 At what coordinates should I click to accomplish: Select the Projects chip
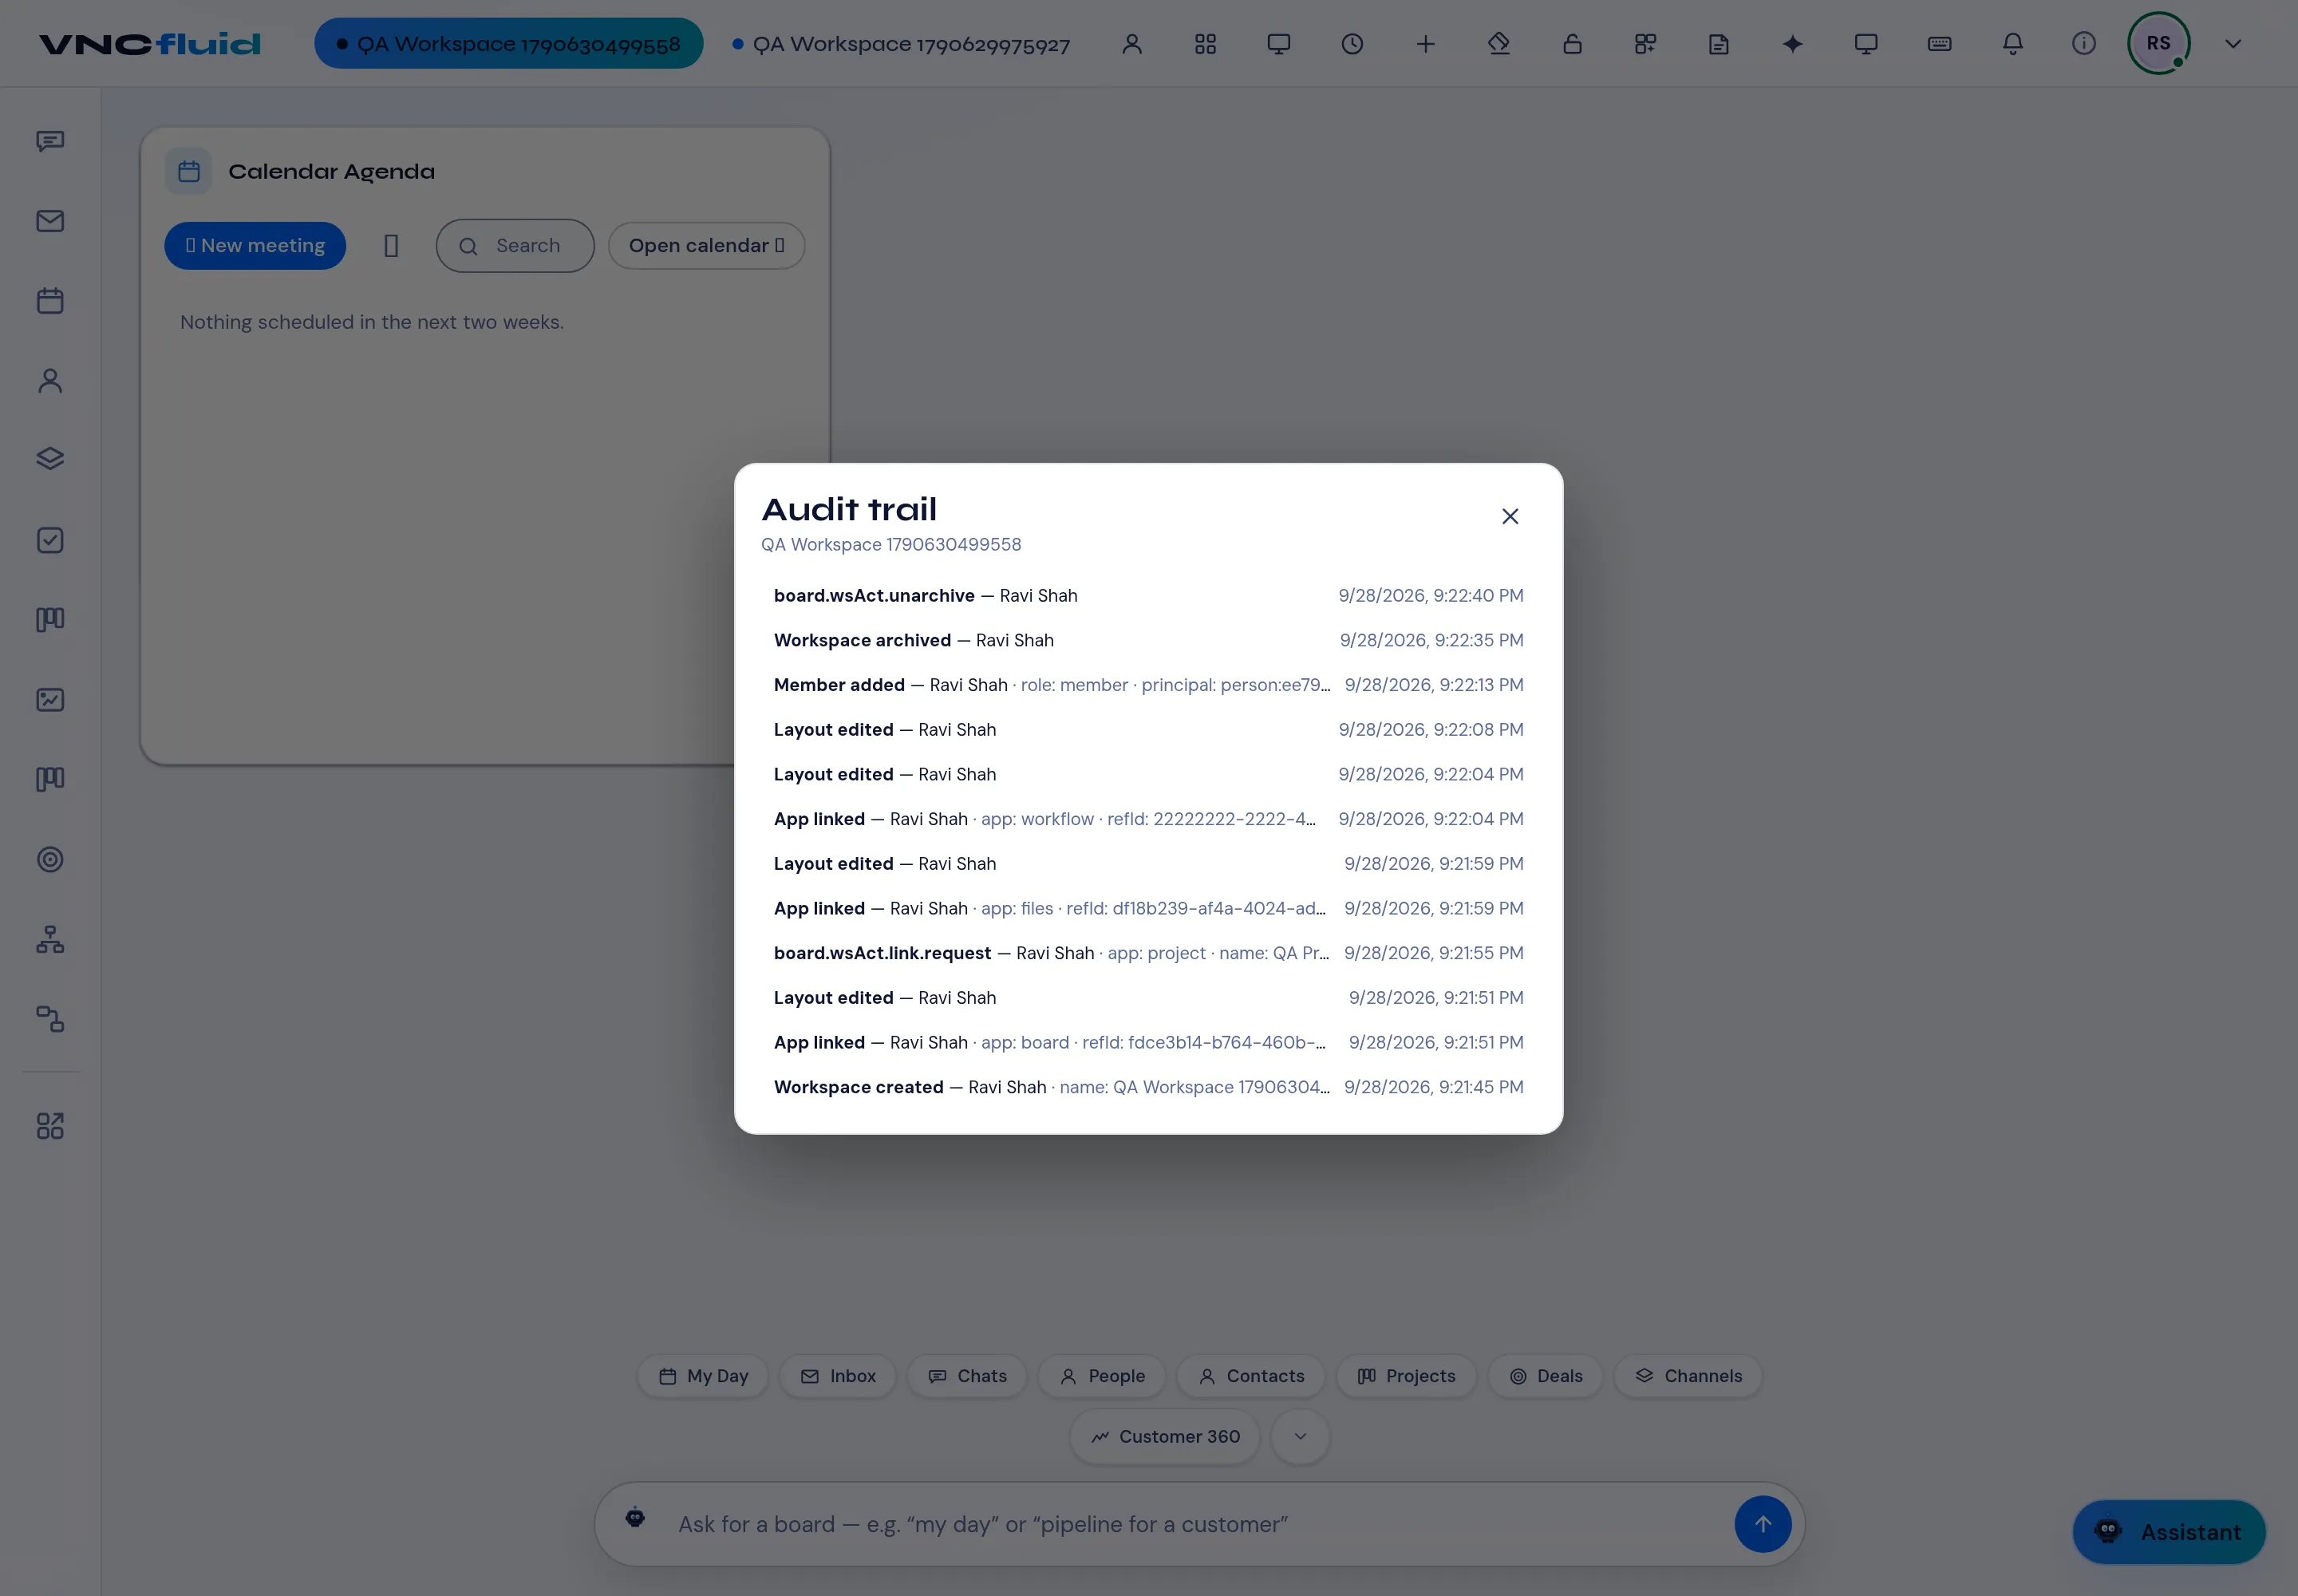tap(1406, 1376)
